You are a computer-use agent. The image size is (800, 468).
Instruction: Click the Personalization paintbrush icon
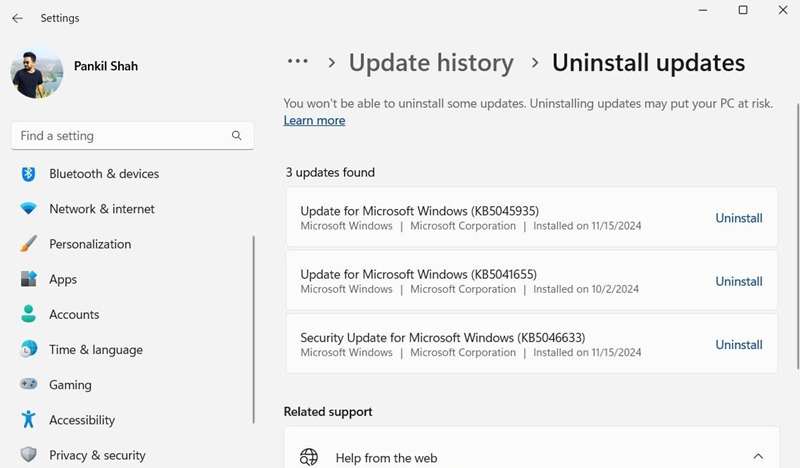[29, 244]
